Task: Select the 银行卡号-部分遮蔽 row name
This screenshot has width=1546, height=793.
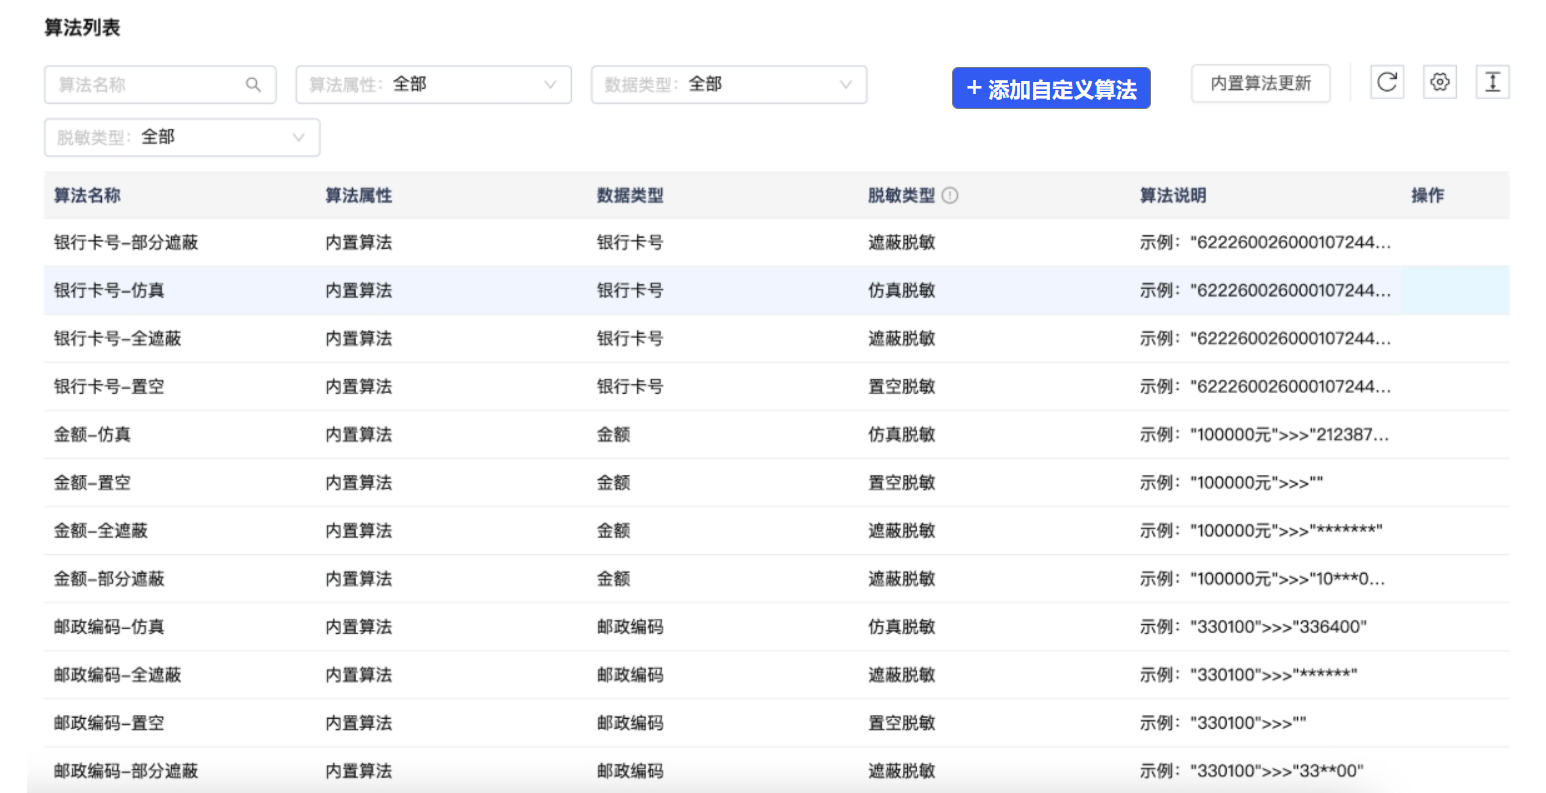Action: [x=126, y=243]
